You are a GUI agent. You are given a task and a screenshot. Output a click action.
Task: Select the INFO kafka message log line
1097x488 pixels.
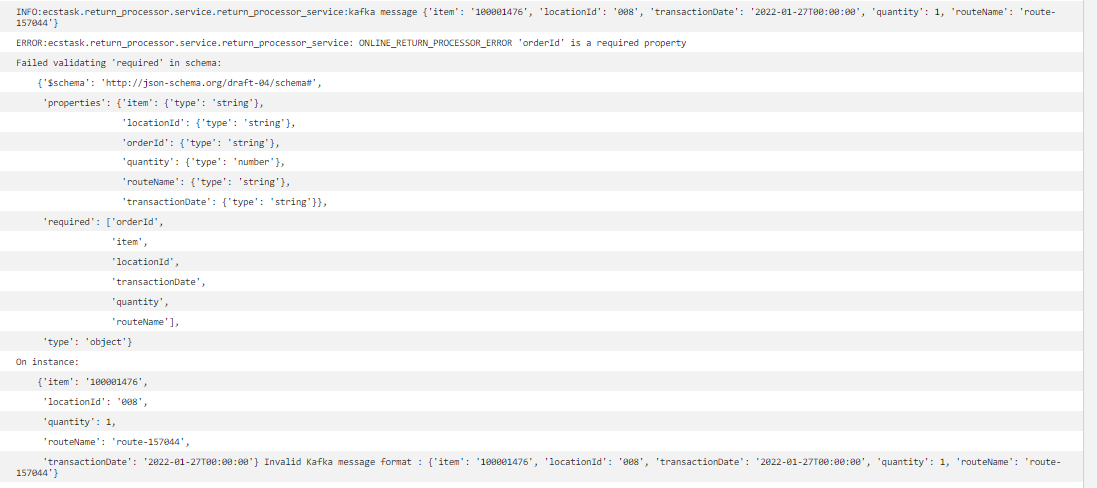(x=542, y=17)
